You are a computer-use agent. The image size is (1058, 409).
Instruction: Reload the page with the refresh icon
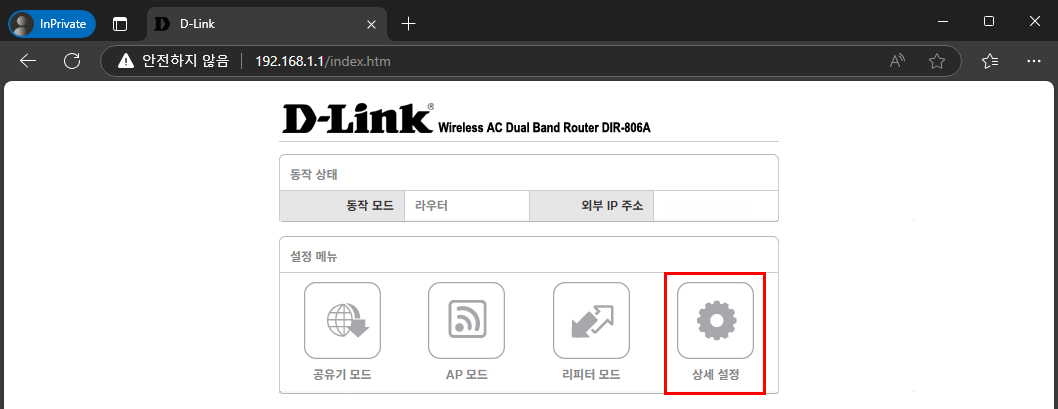[x=72, y=61]
